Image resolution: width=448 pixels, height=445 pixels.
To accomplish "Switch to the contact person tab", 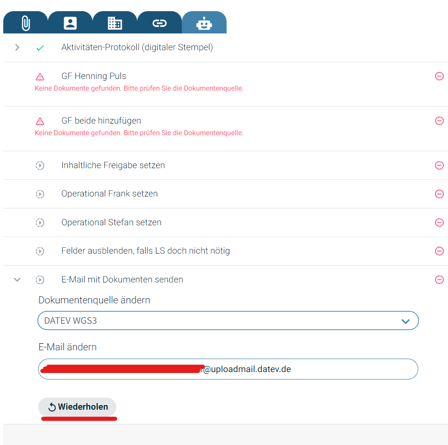I will point(70,23).
